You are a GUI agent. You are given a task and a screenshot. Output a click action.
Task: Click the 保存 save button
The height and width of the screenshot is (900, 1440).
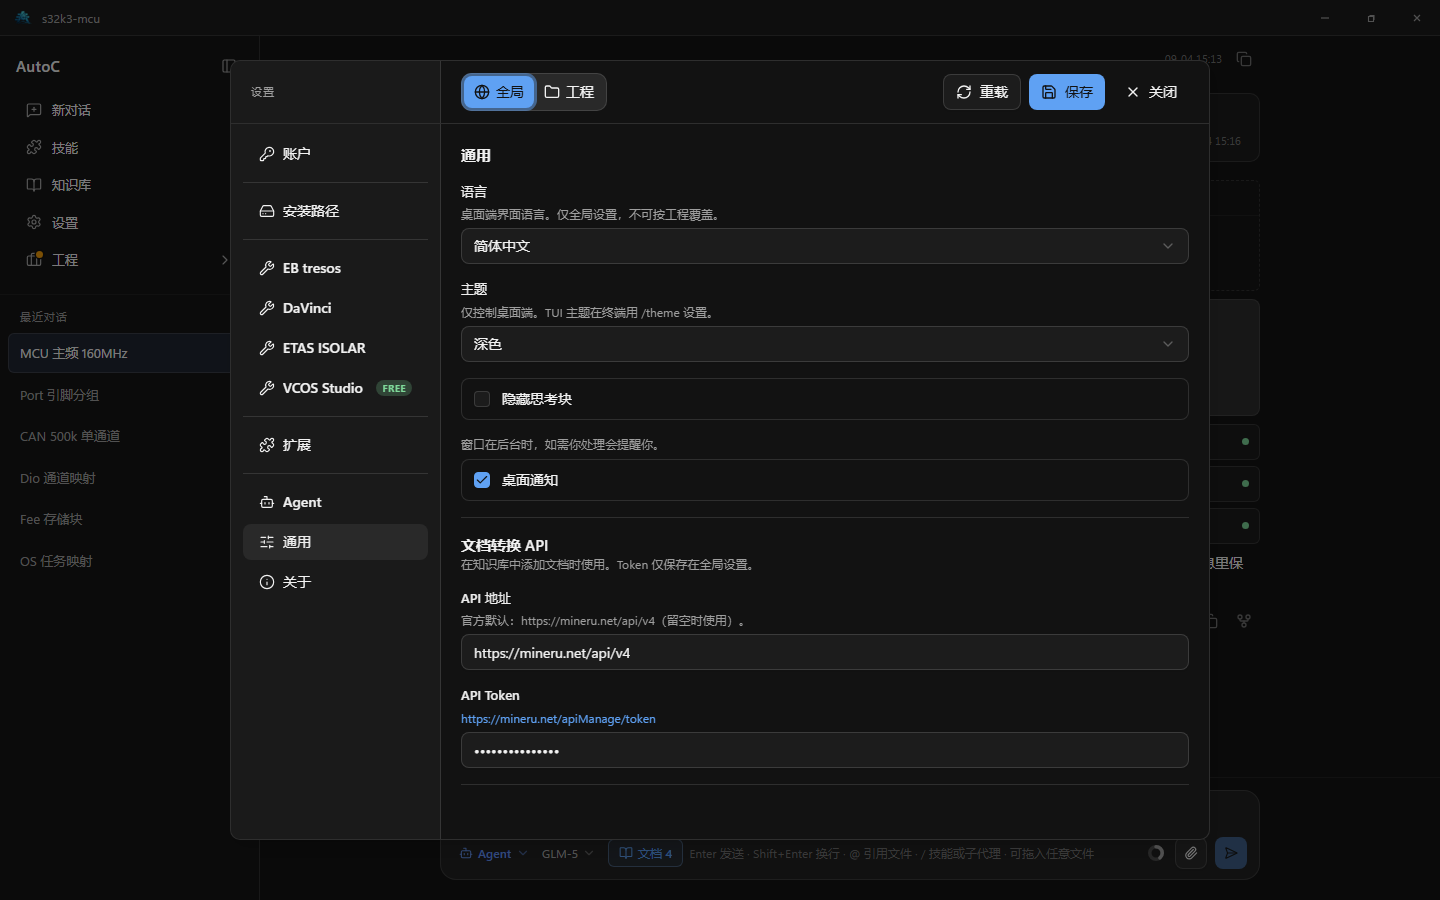1067,92
